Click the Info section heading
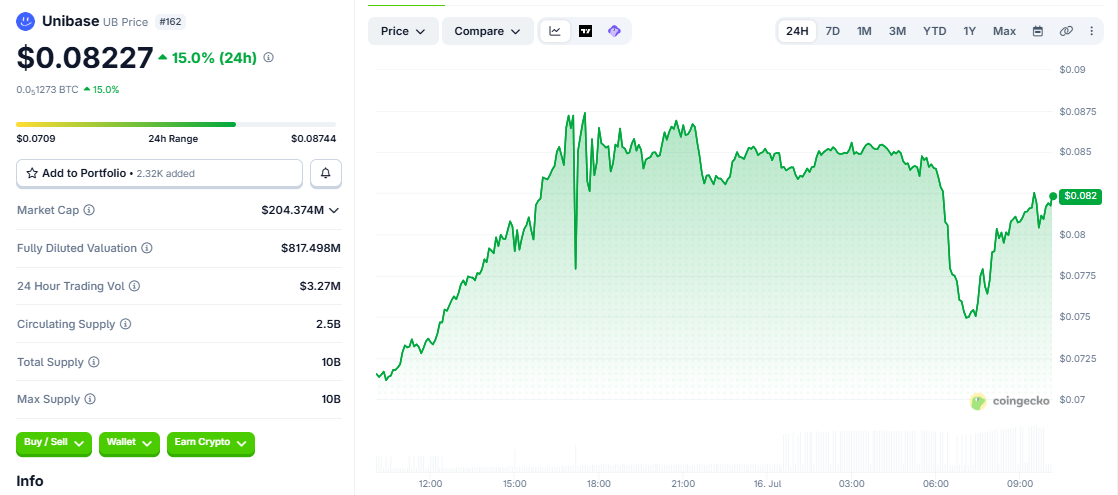 tap(30, 481)
